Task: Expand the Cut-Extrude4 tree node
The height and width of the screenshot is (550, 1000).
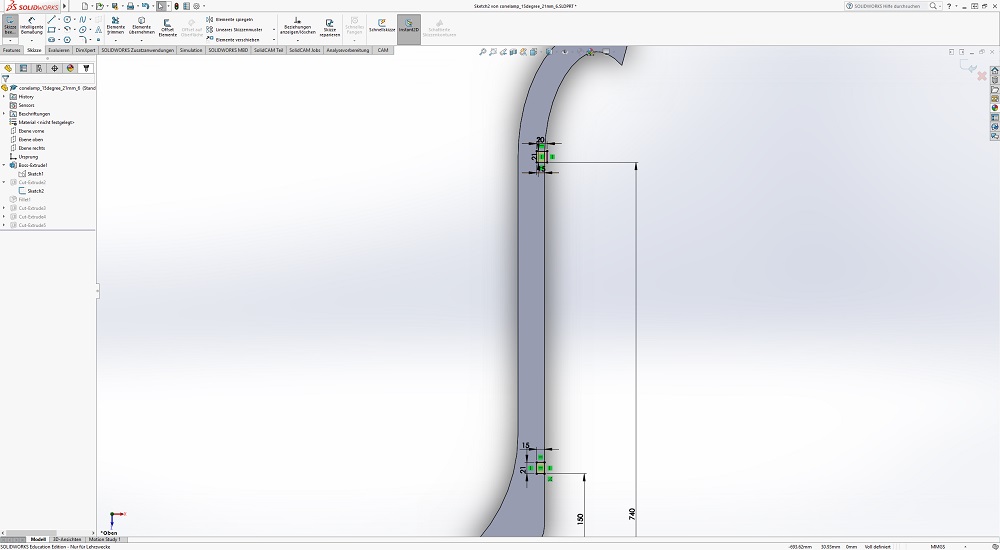Action: coord(4,217)
